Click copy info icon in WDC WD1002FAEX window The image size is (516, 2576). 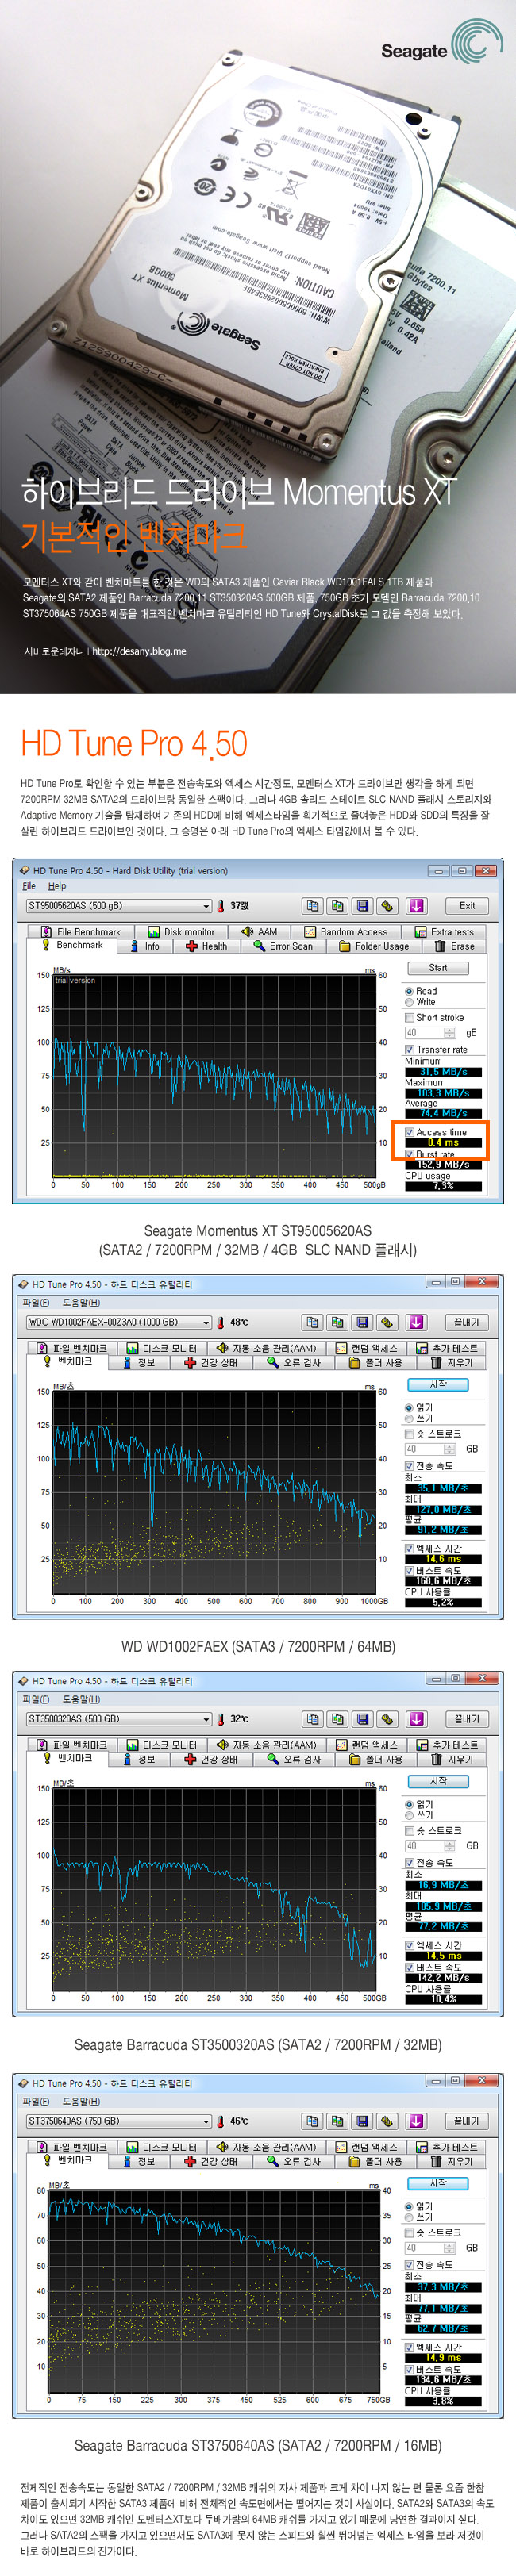(313, 1322)
